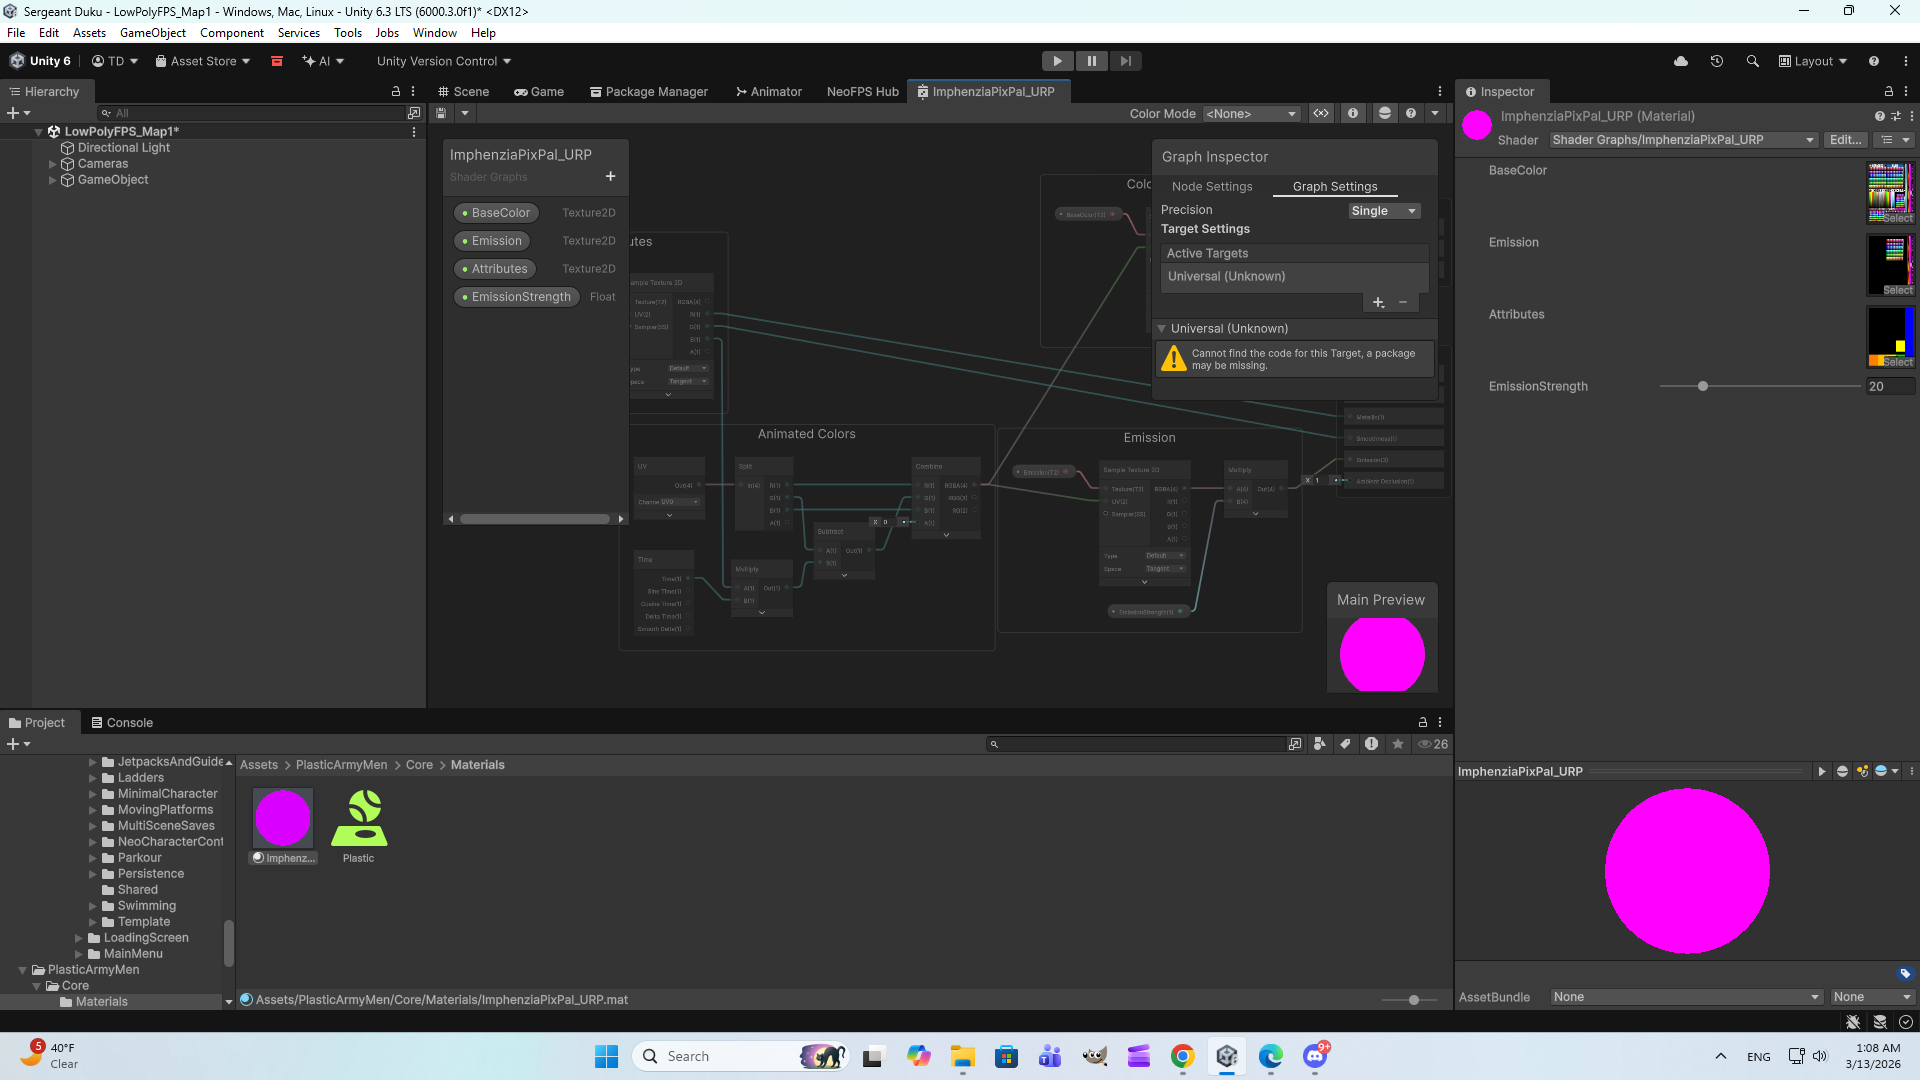Switch to Console tab
1920x1080 pixels.
(x=122, y=722)
